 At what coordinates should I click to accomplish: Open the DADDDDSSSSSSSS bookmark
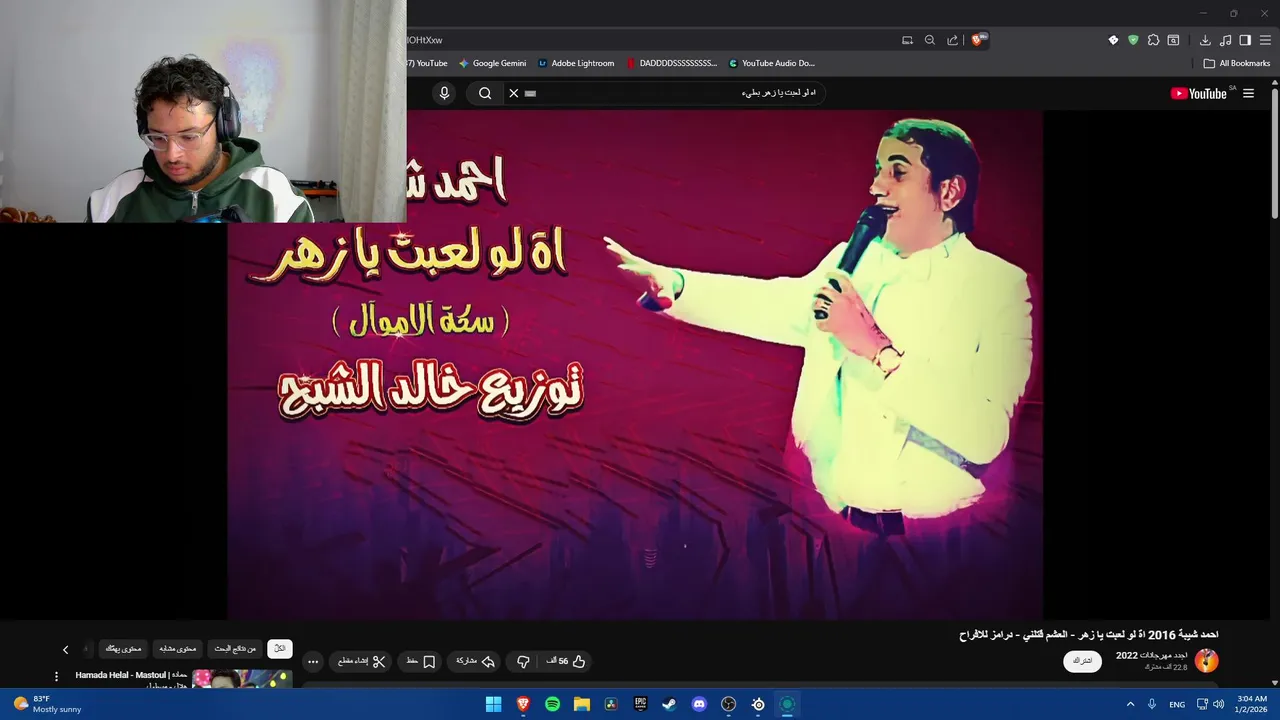coord(672,63)
